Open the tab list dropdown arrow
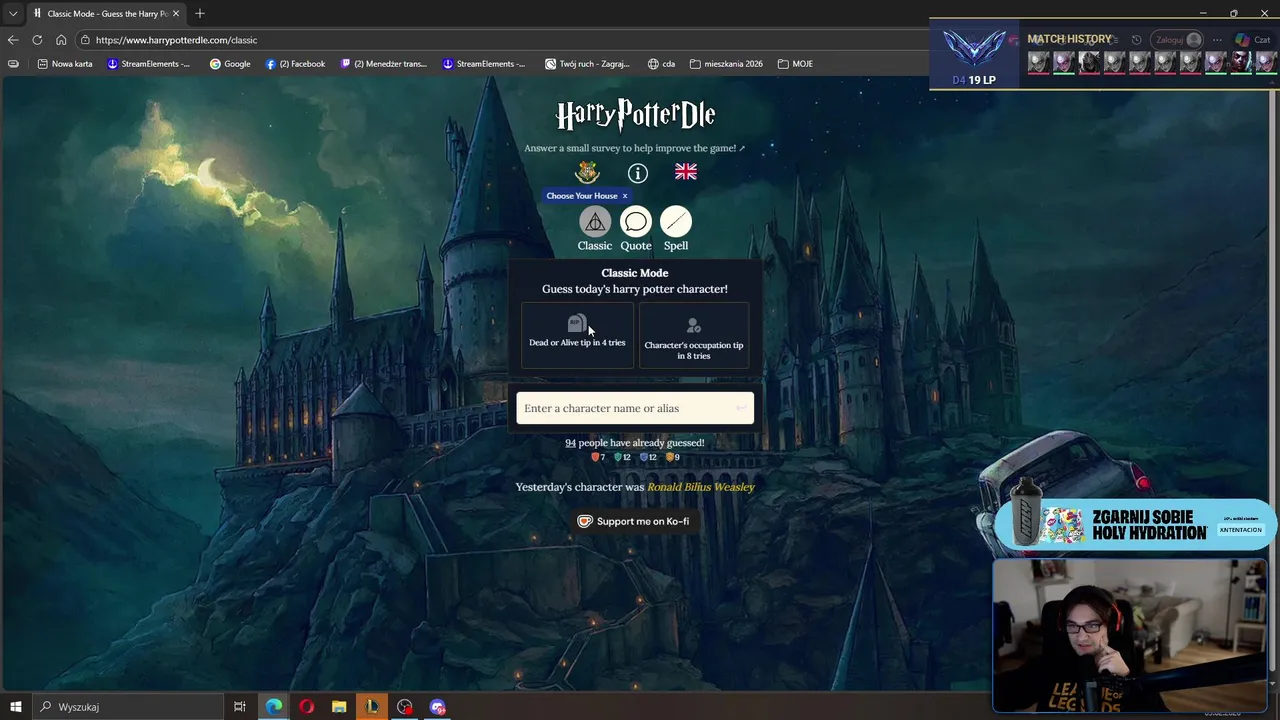Screen dimensions: 1280x720 point(13,14)
